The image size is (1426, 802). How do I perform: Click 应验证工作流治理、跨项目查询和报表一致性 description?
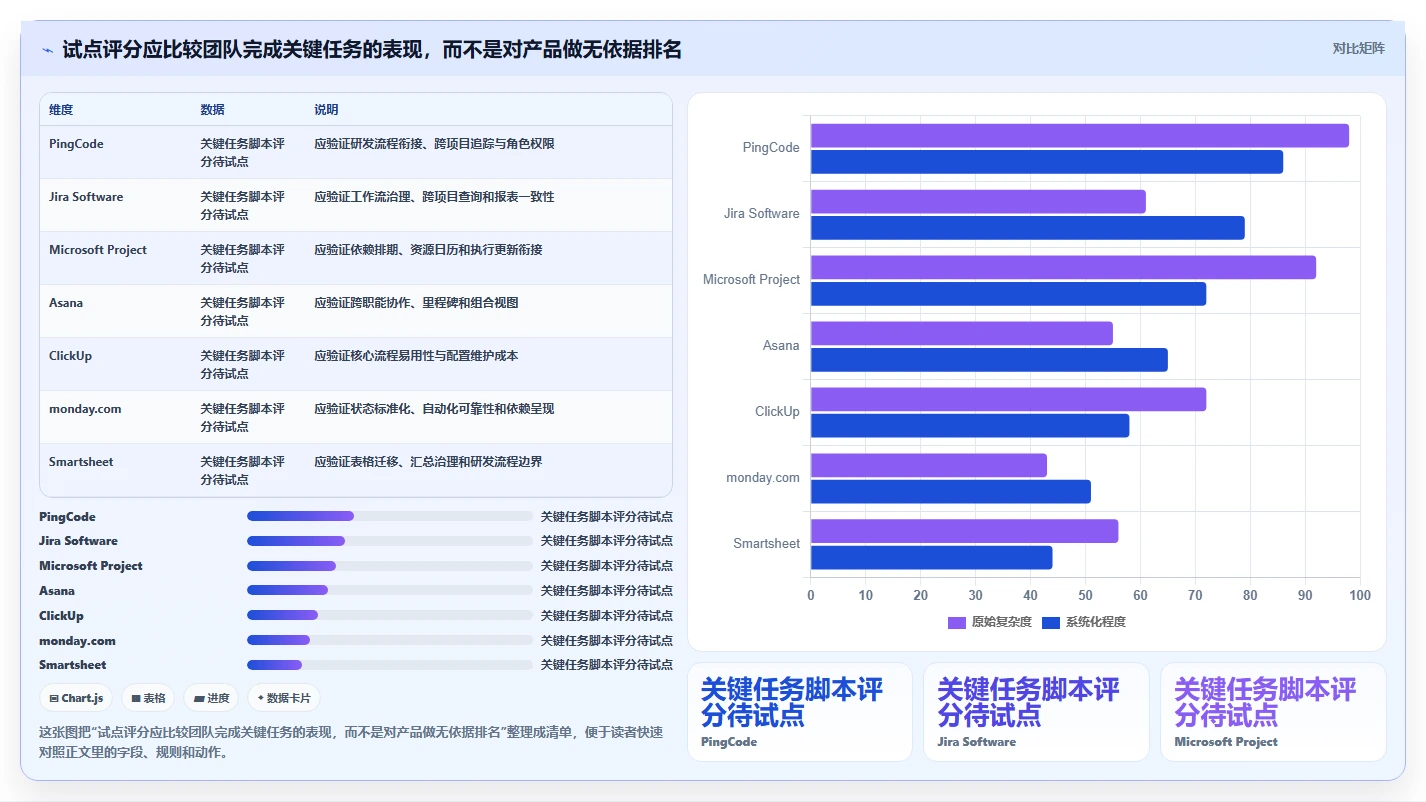click(x=434, y=197)
